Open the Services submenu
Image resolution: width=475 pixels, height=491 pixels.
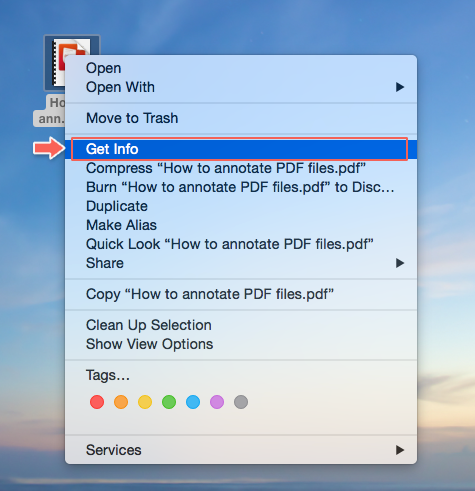(x=241, y=450)
